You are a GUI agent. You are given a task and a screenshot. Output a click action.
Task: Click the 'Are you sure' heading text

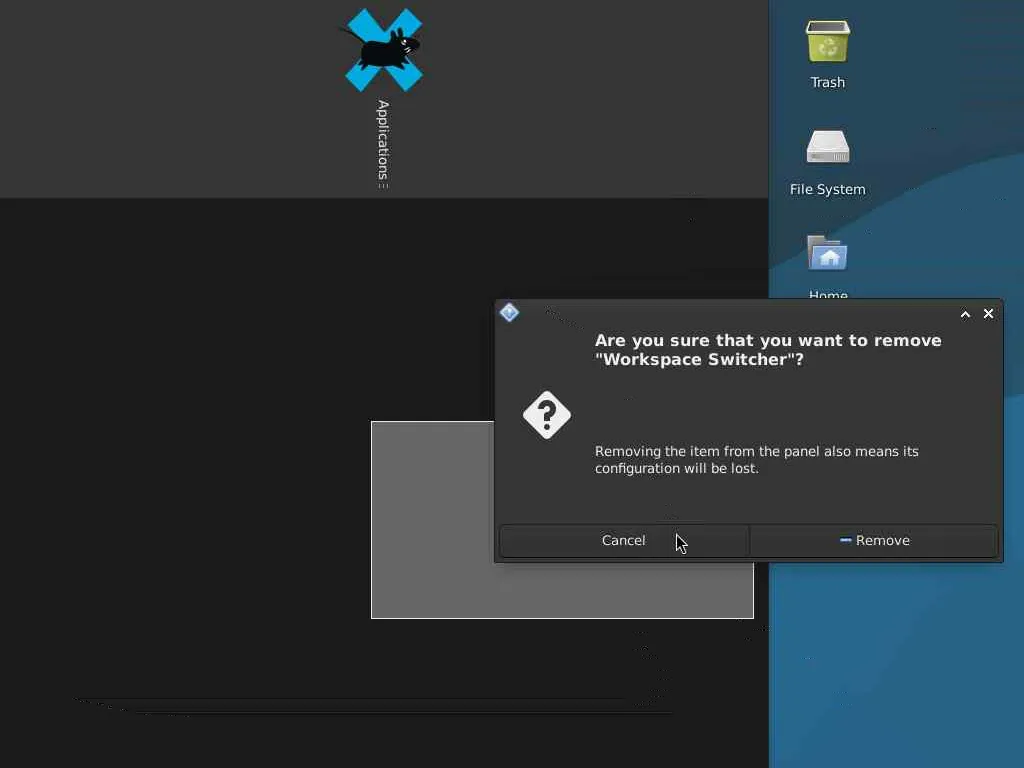(x=768, y=350)
